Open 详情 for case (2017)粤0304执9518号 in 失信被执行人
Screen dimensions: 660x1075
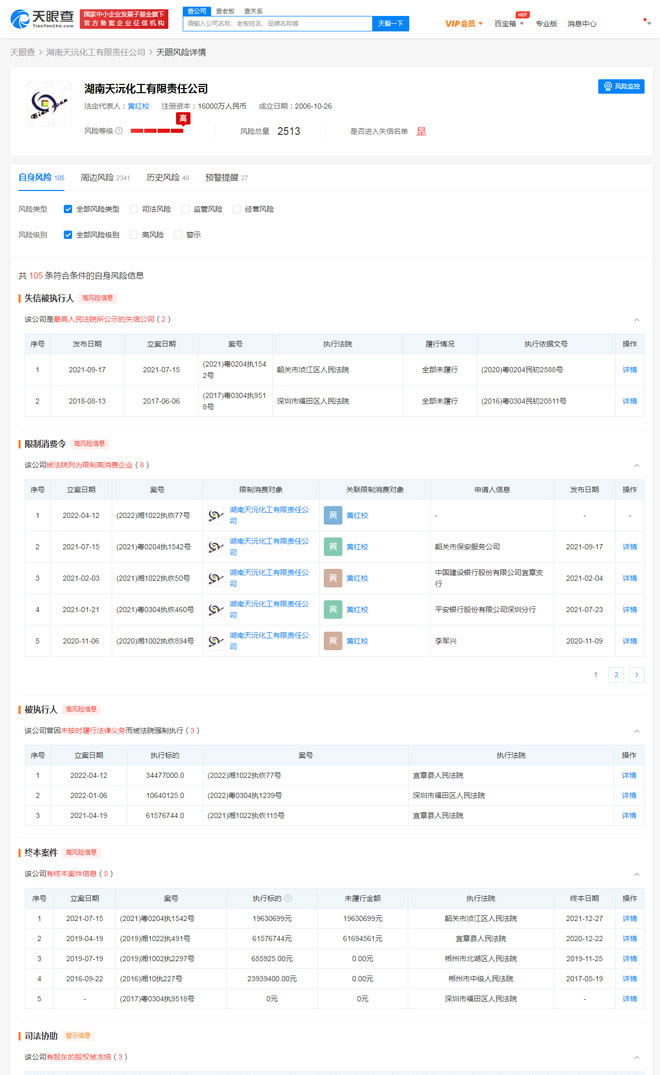(x=630, y=401)
